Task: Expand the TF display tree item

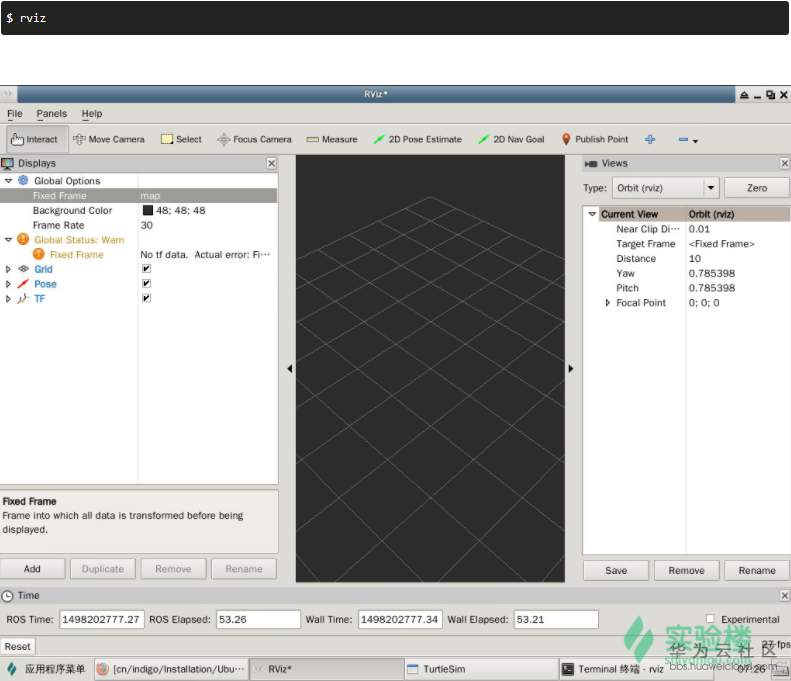Action: point(9,299)
